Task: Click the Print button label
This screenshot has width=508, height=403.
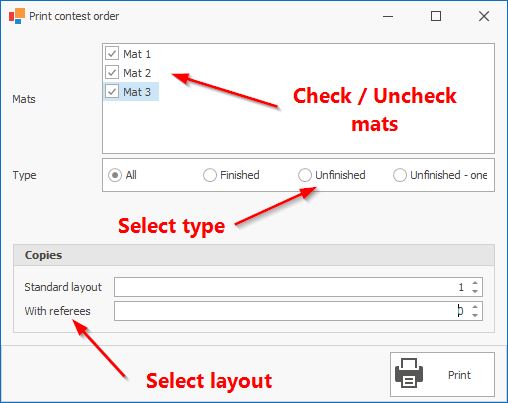Action: click(x=459, y=375)
